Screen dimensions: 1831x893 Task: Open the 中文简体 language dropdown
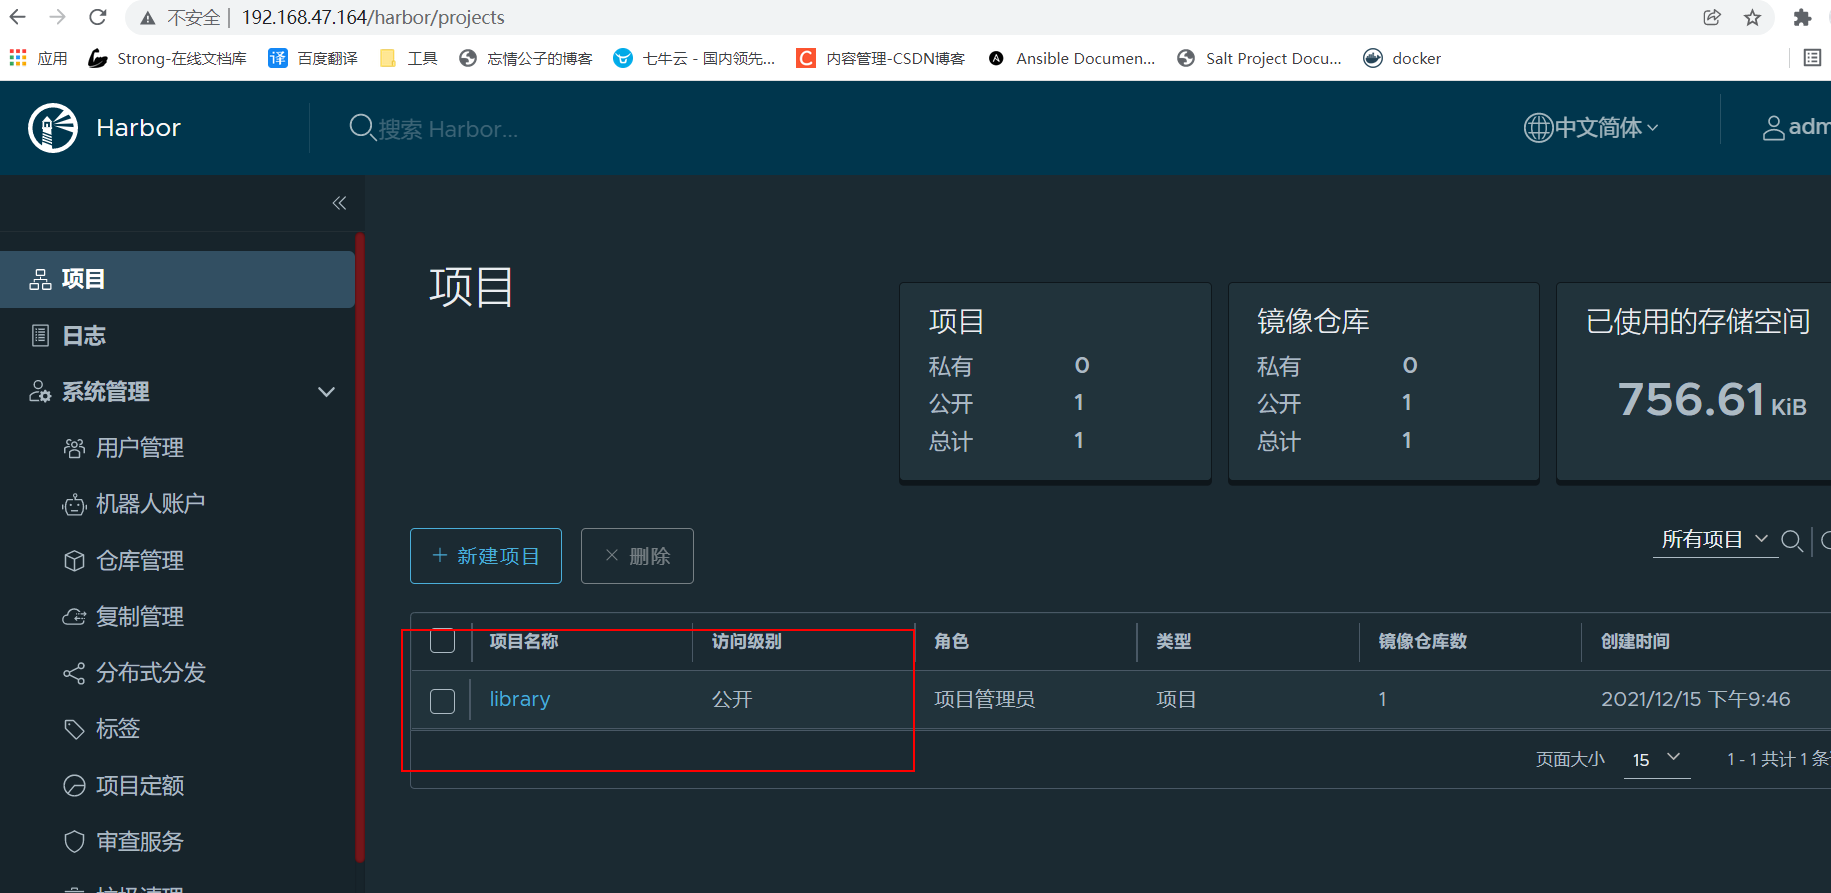(x=1592, y=128)
